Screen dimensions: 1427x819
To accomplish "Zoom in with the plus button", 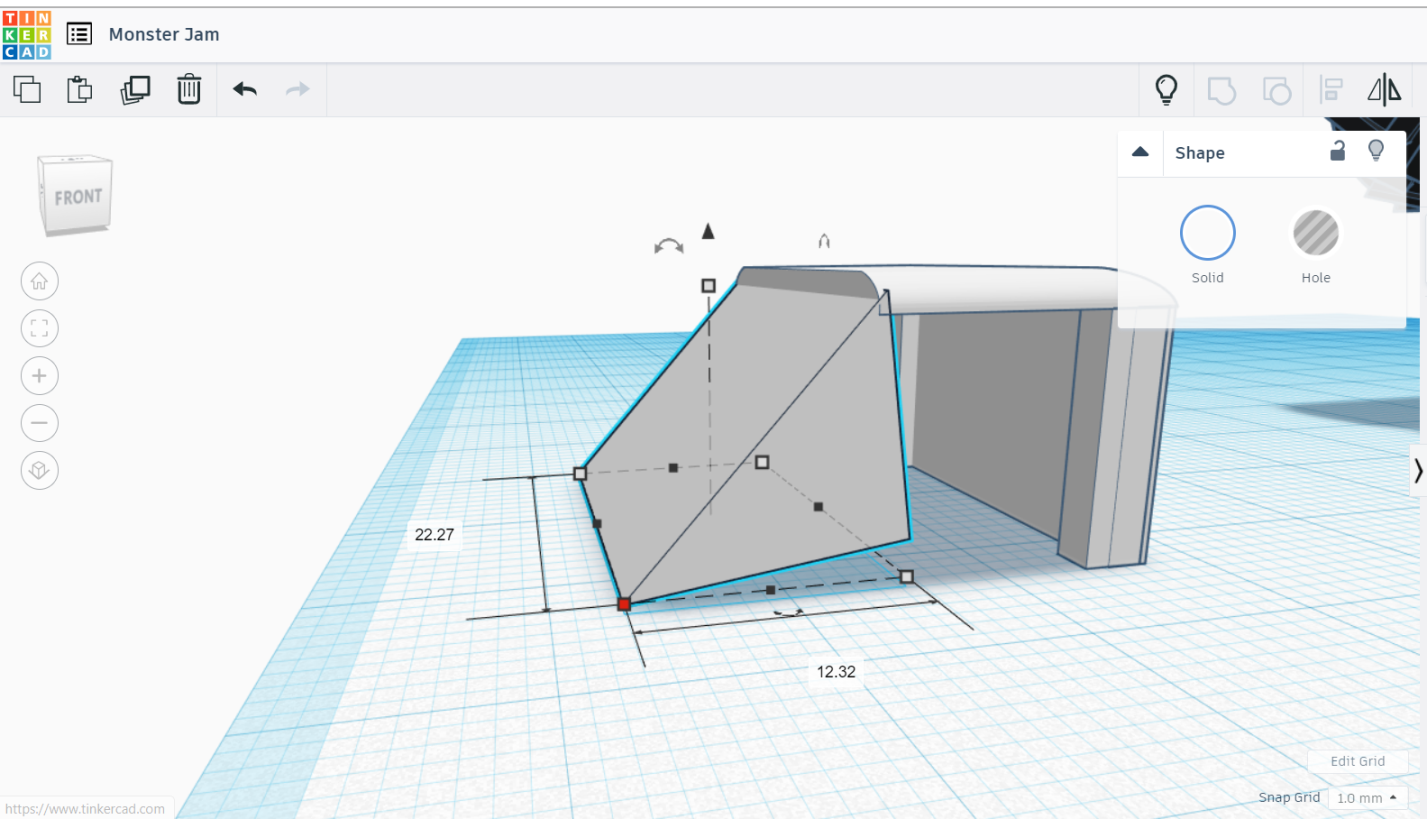I will click(x=40, y=376).
